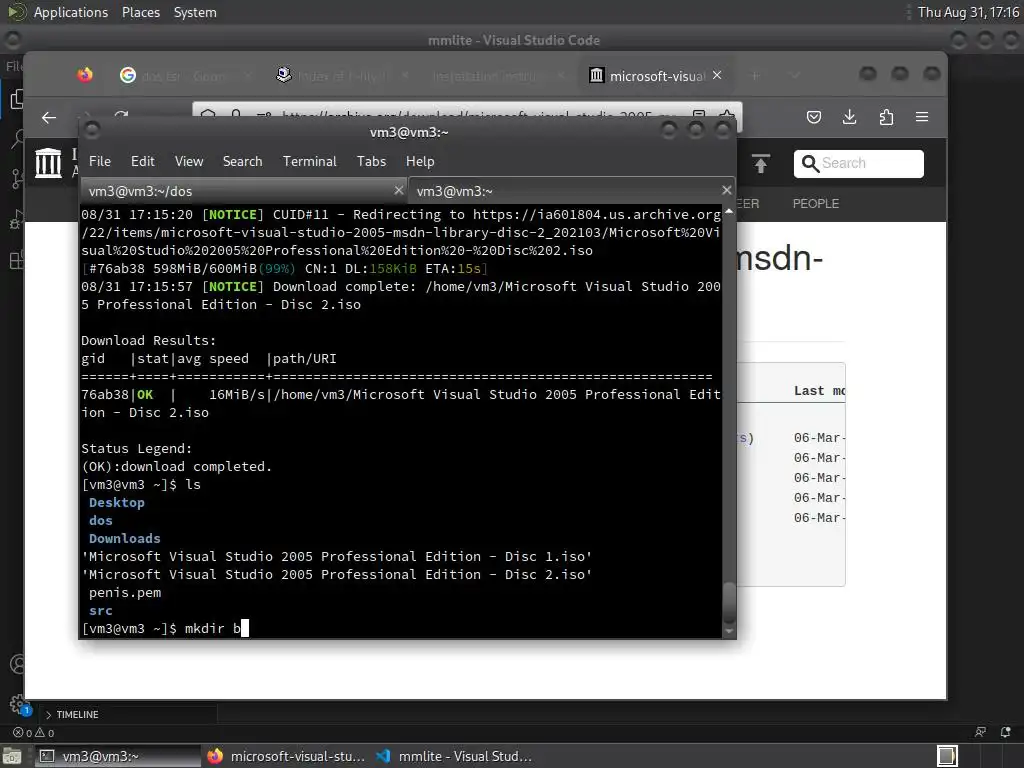The image size is (1024, 768).
Task: Open PEOPLE link on archive page
Action: [x=816, y=204]
